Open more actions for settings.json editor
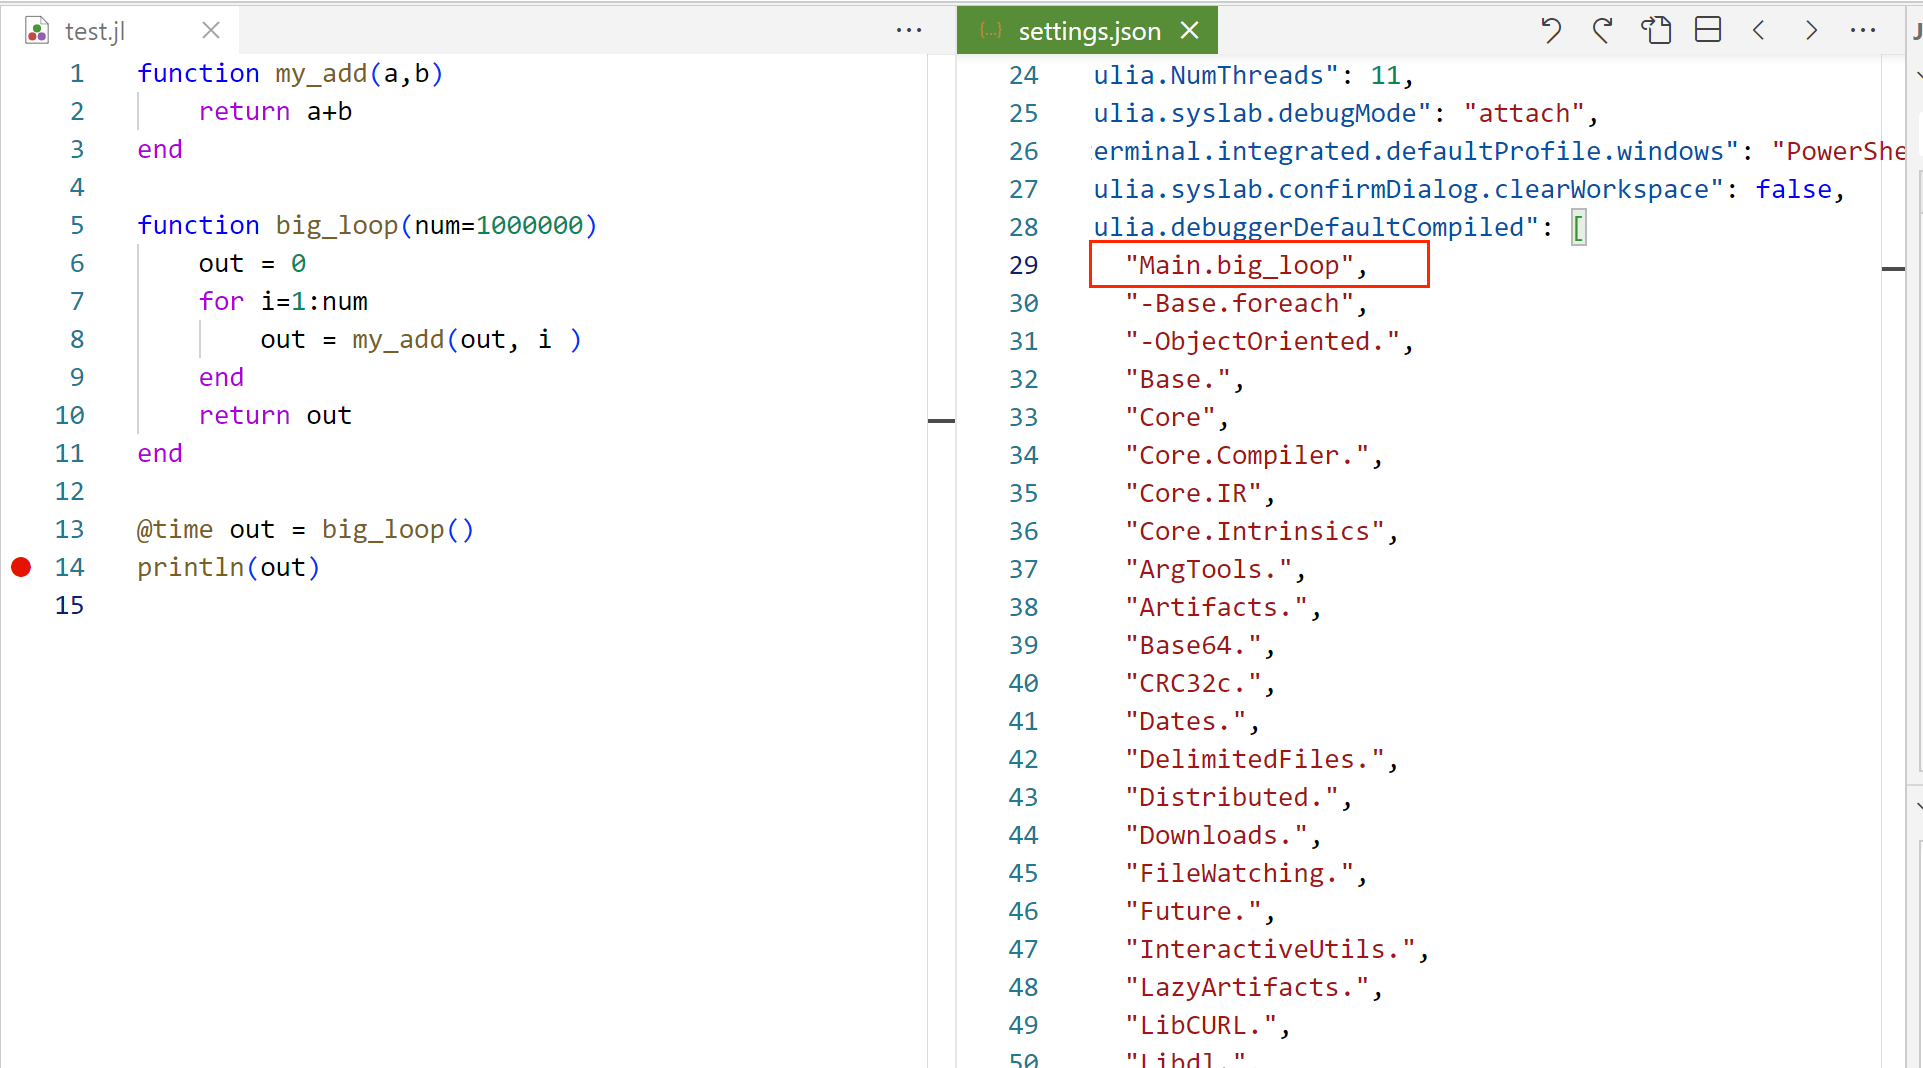1923x1068 pixels. pyautogui.click(x=1863, y=31)
